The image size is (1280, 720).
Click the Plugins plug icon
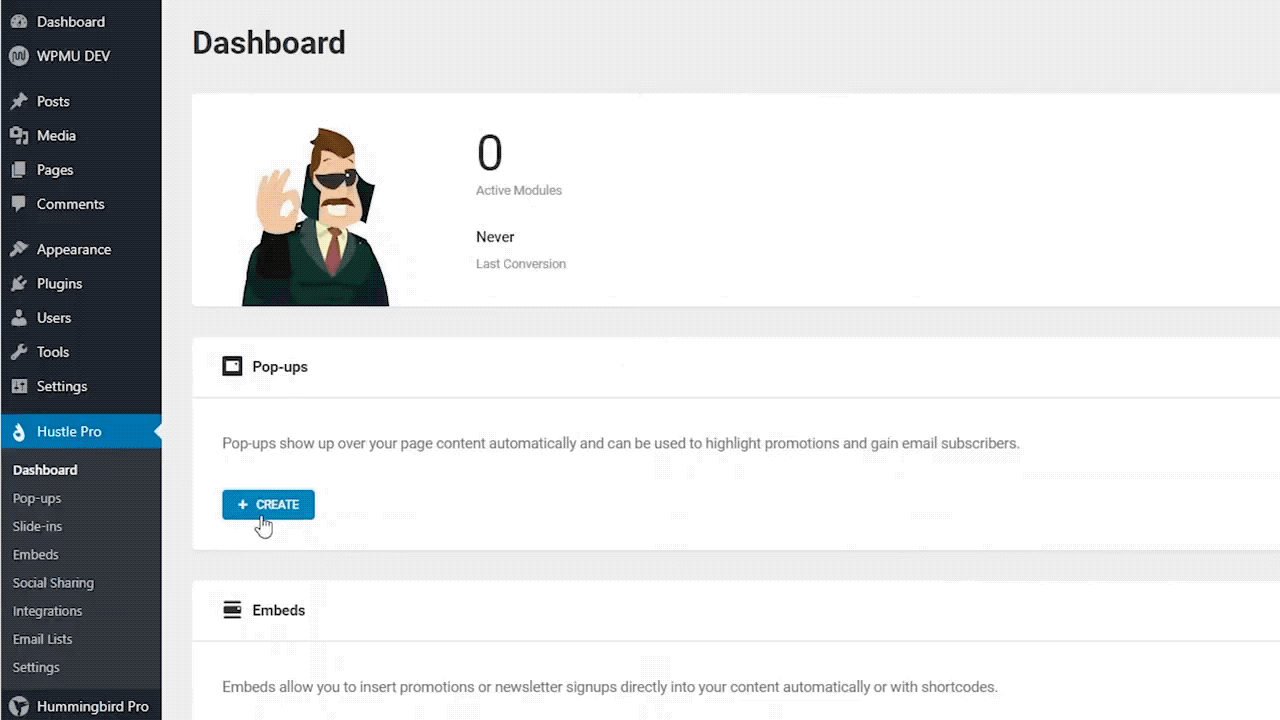pos(18,283)
